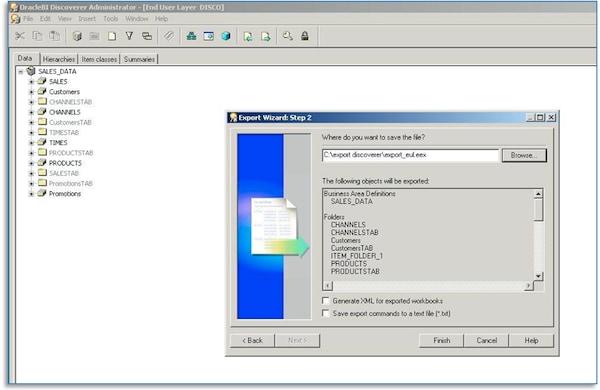
Task: Expand the PRODUCTS folder node in tree
Action: (x=32, y=163)
